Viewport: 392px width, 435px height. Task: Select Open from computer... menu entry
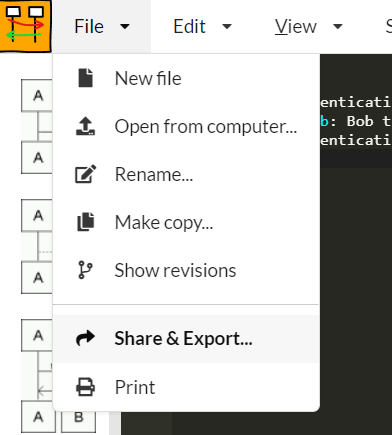(x=186, y=126)
